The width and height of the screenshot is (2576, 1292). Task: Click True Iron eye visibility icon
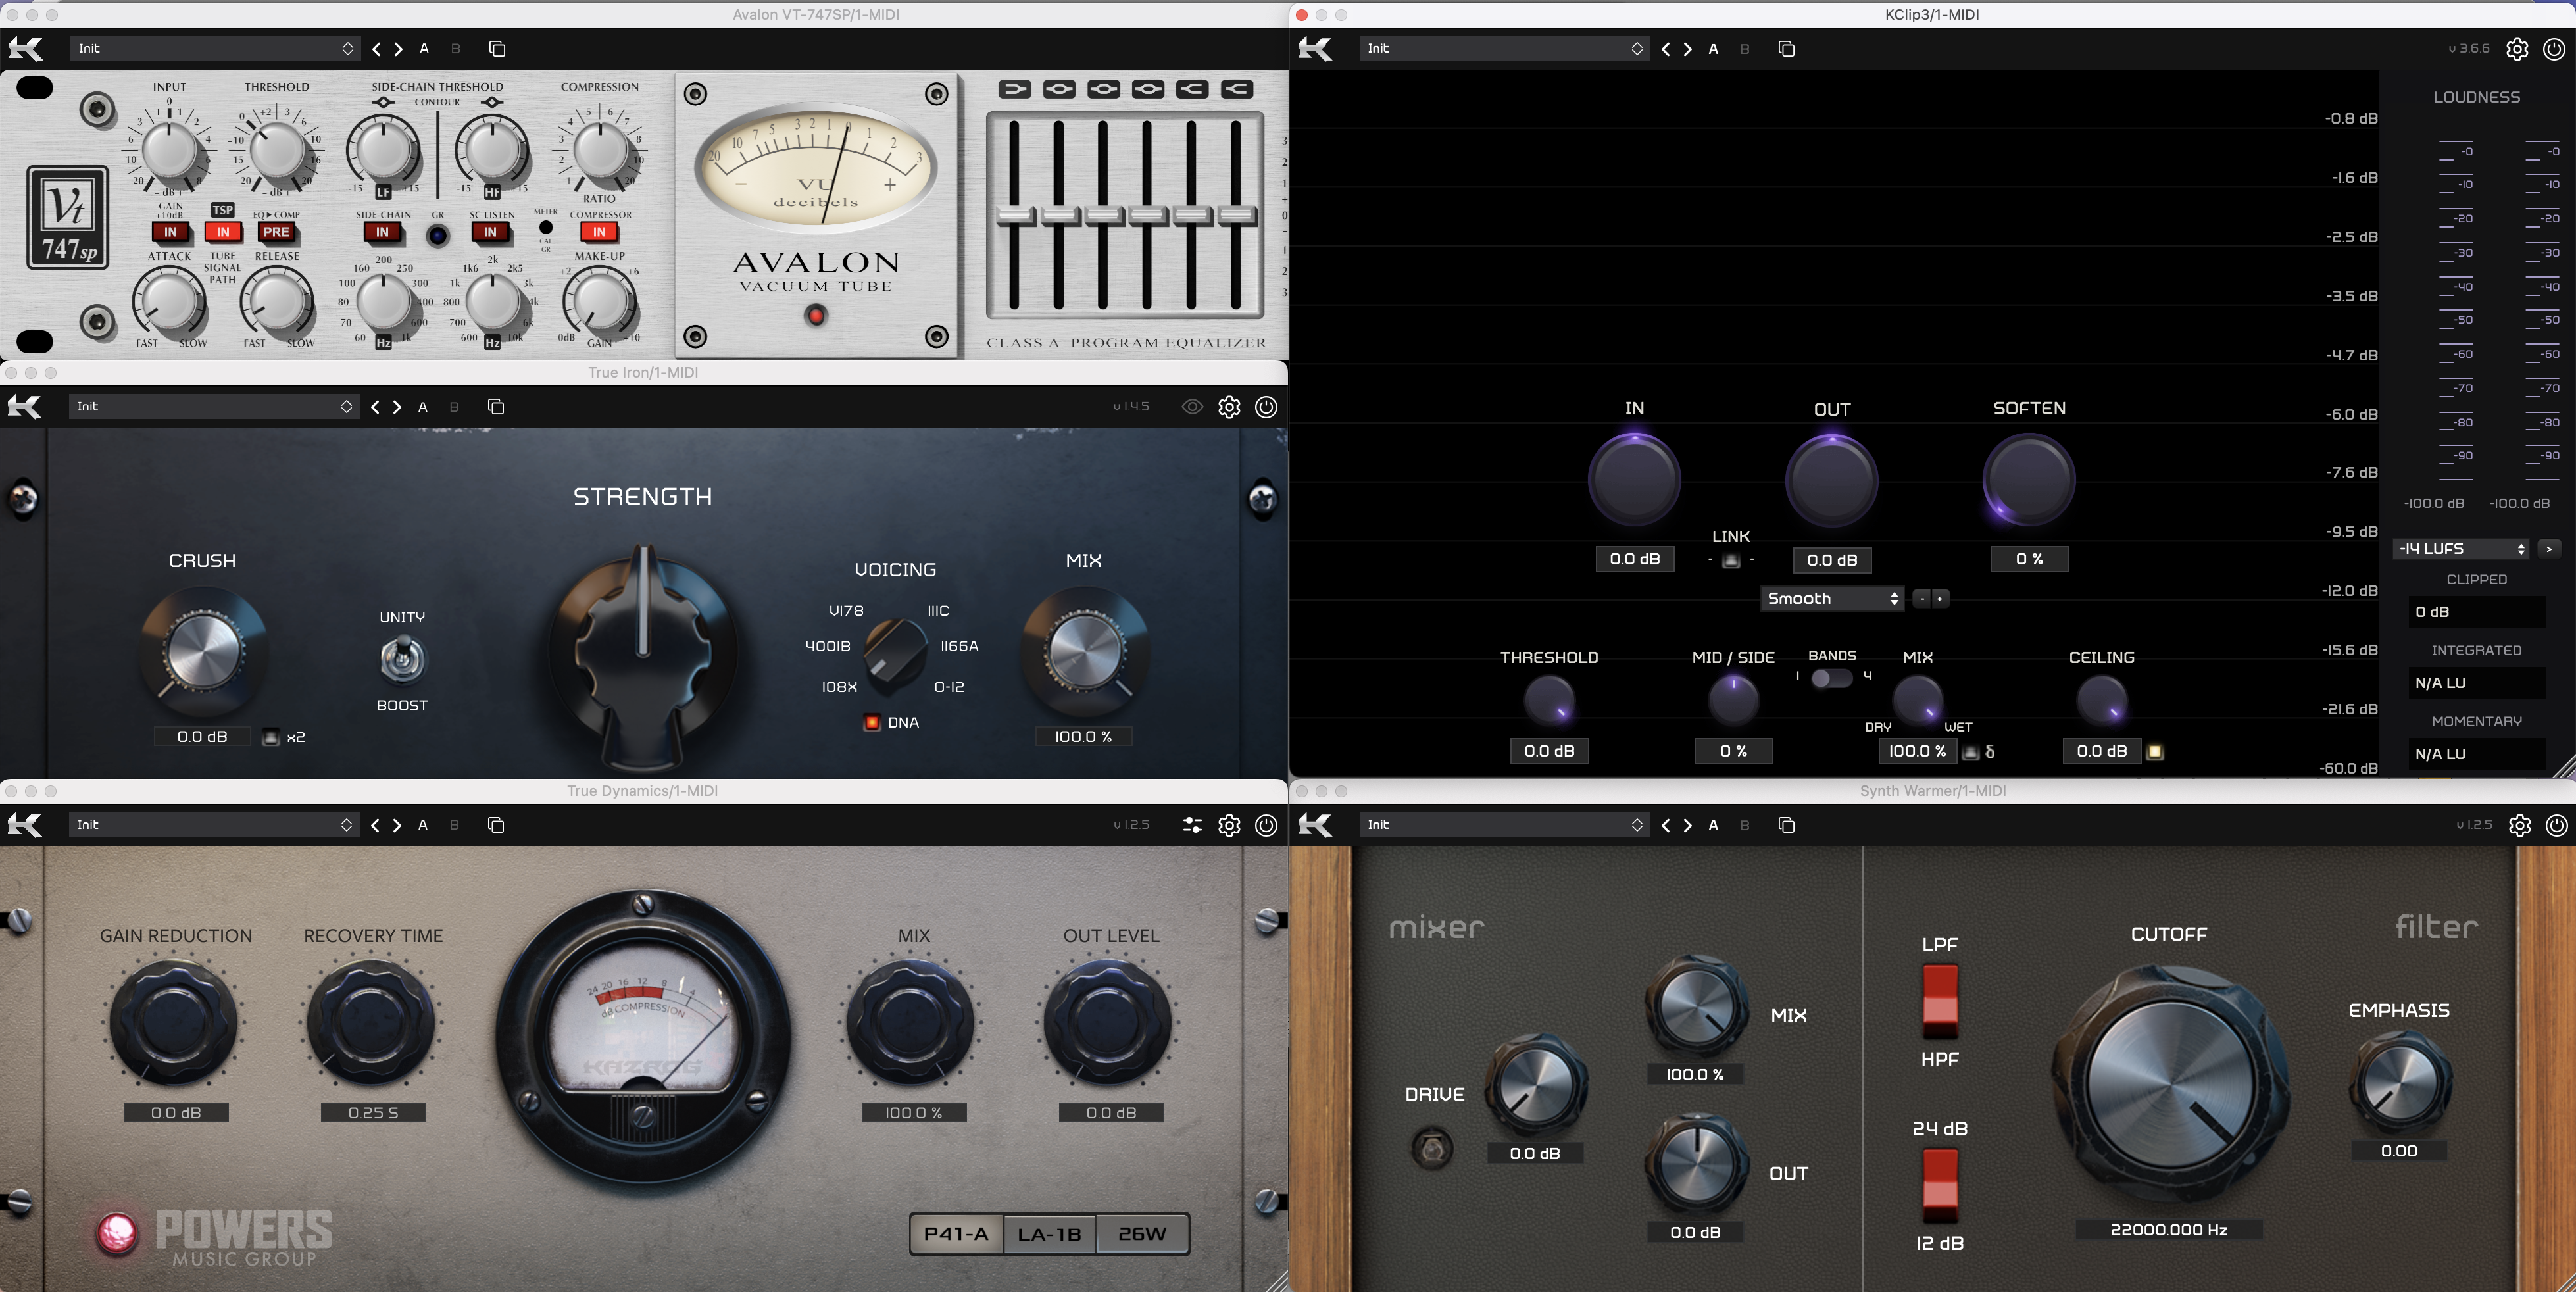1192,407
